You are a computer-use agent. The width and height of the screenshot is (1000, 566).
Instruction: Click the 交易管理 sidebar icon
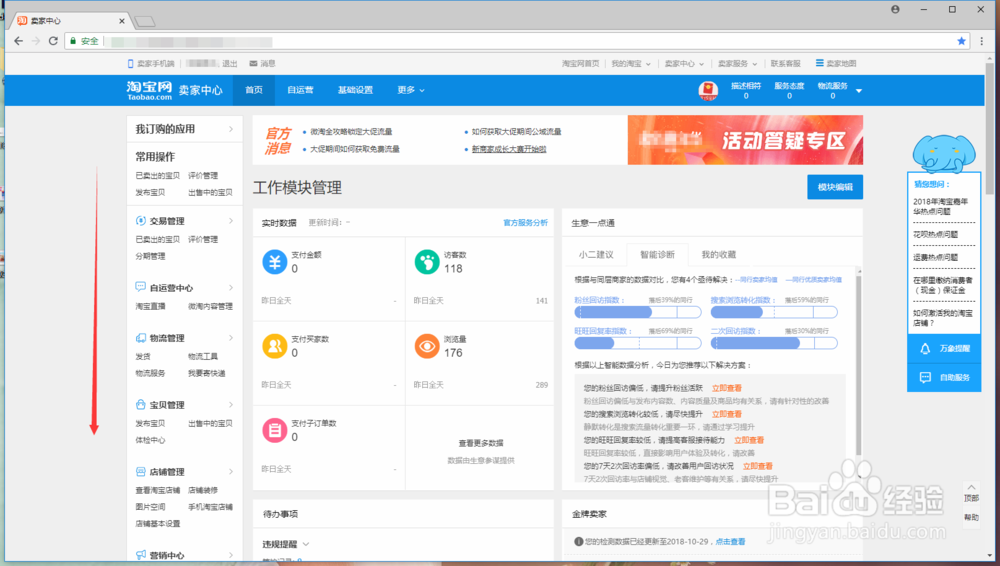[x=140, y=221]
